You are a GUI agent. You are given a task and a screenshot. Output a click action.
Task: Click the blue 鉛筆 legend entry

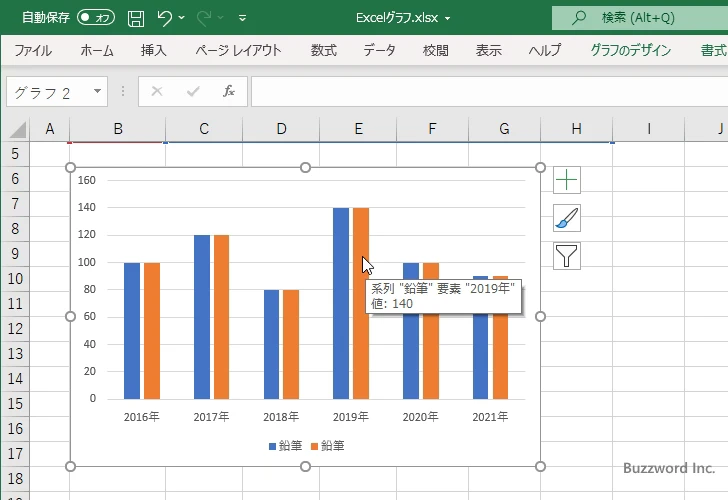click(x=286, y=446)
